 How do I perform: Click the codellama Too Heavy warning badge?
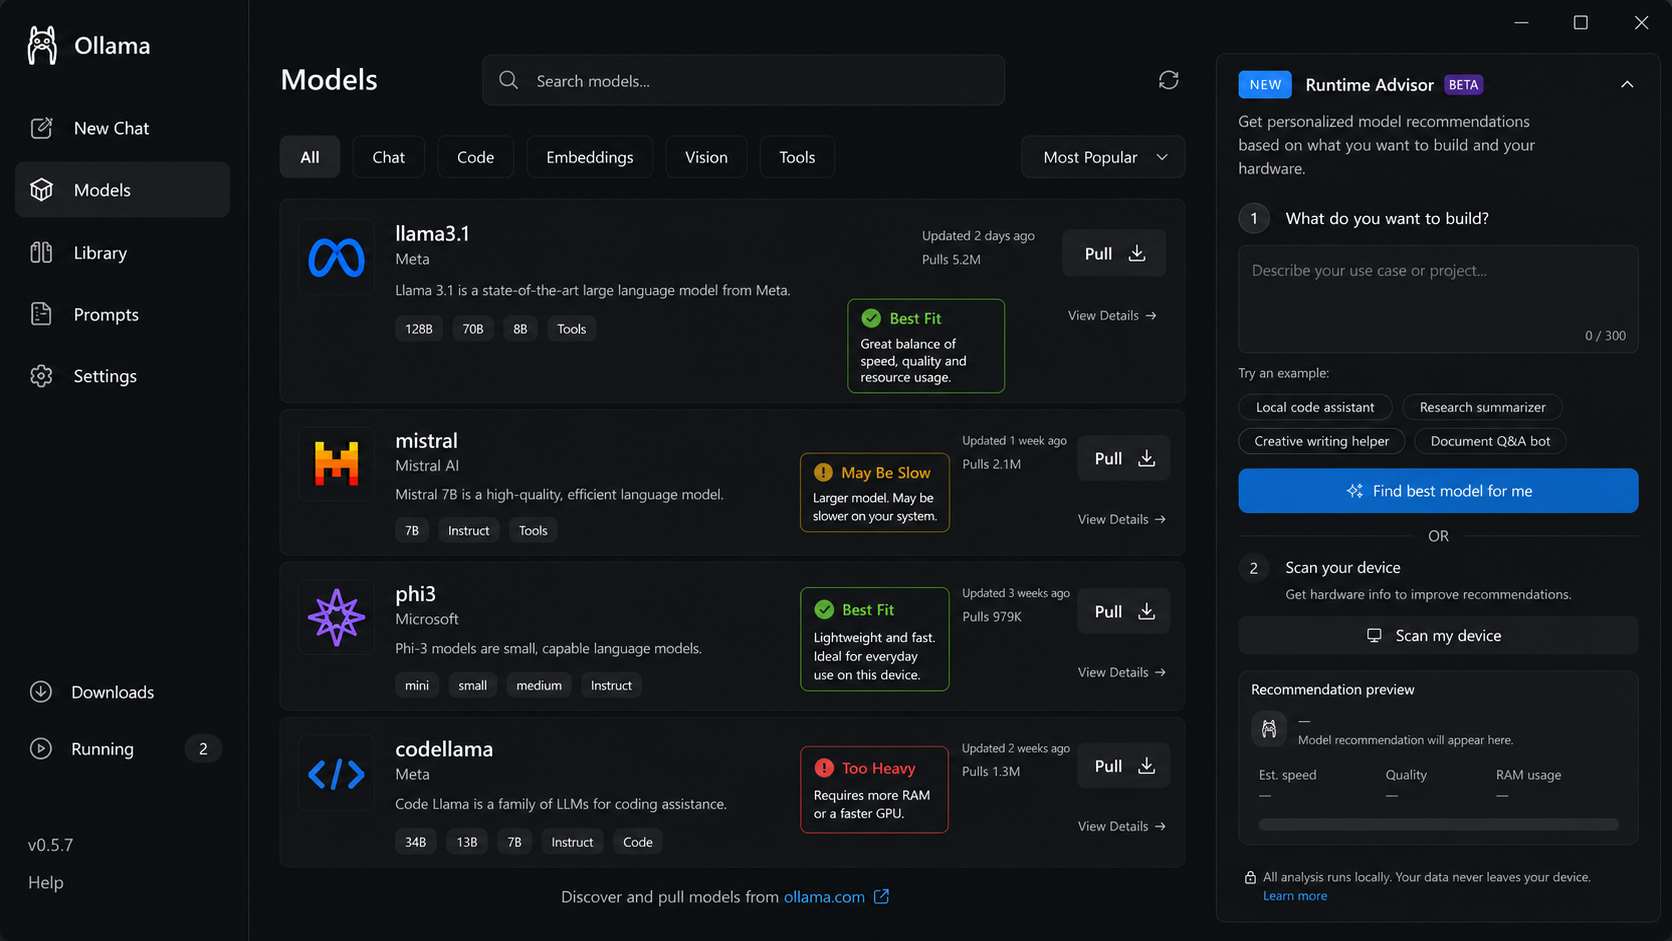pyautogui.click(x=875, y=790)
